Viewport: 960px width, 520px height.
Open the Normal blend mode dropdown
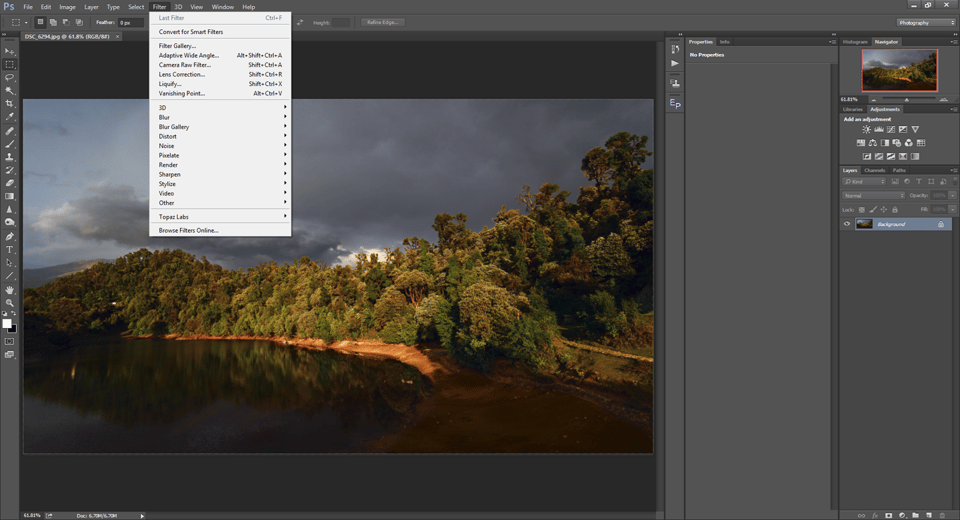point(874,196)
